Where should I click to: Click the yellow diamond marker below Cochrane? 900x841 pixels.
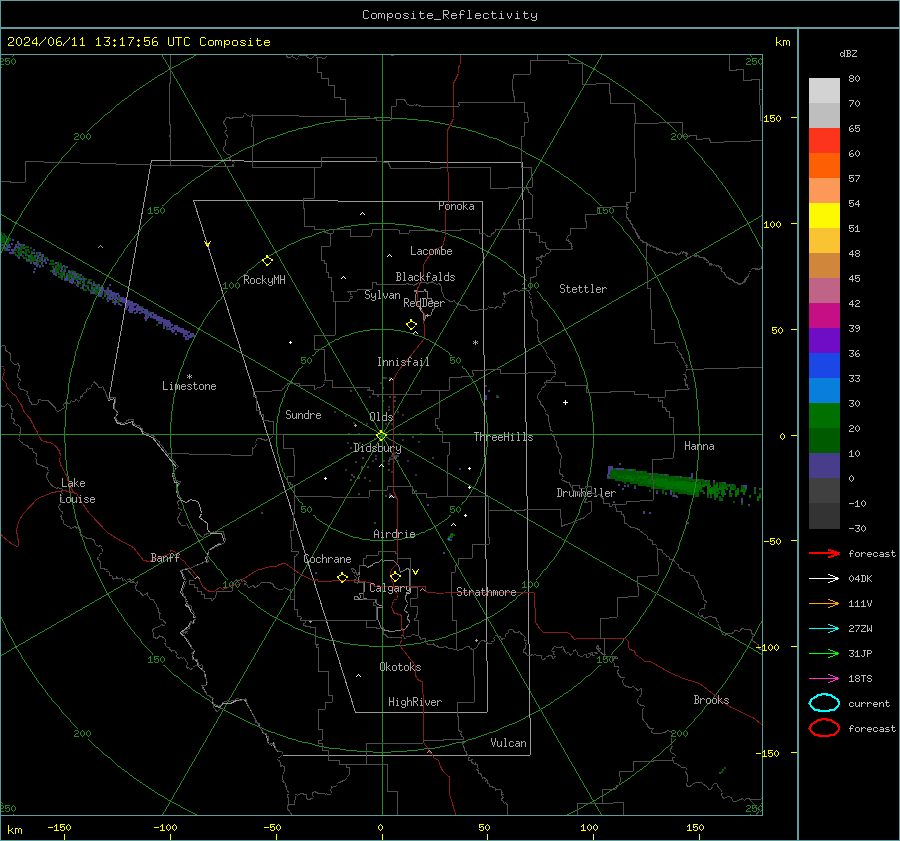pyautogui.click(x=342, y=577)
